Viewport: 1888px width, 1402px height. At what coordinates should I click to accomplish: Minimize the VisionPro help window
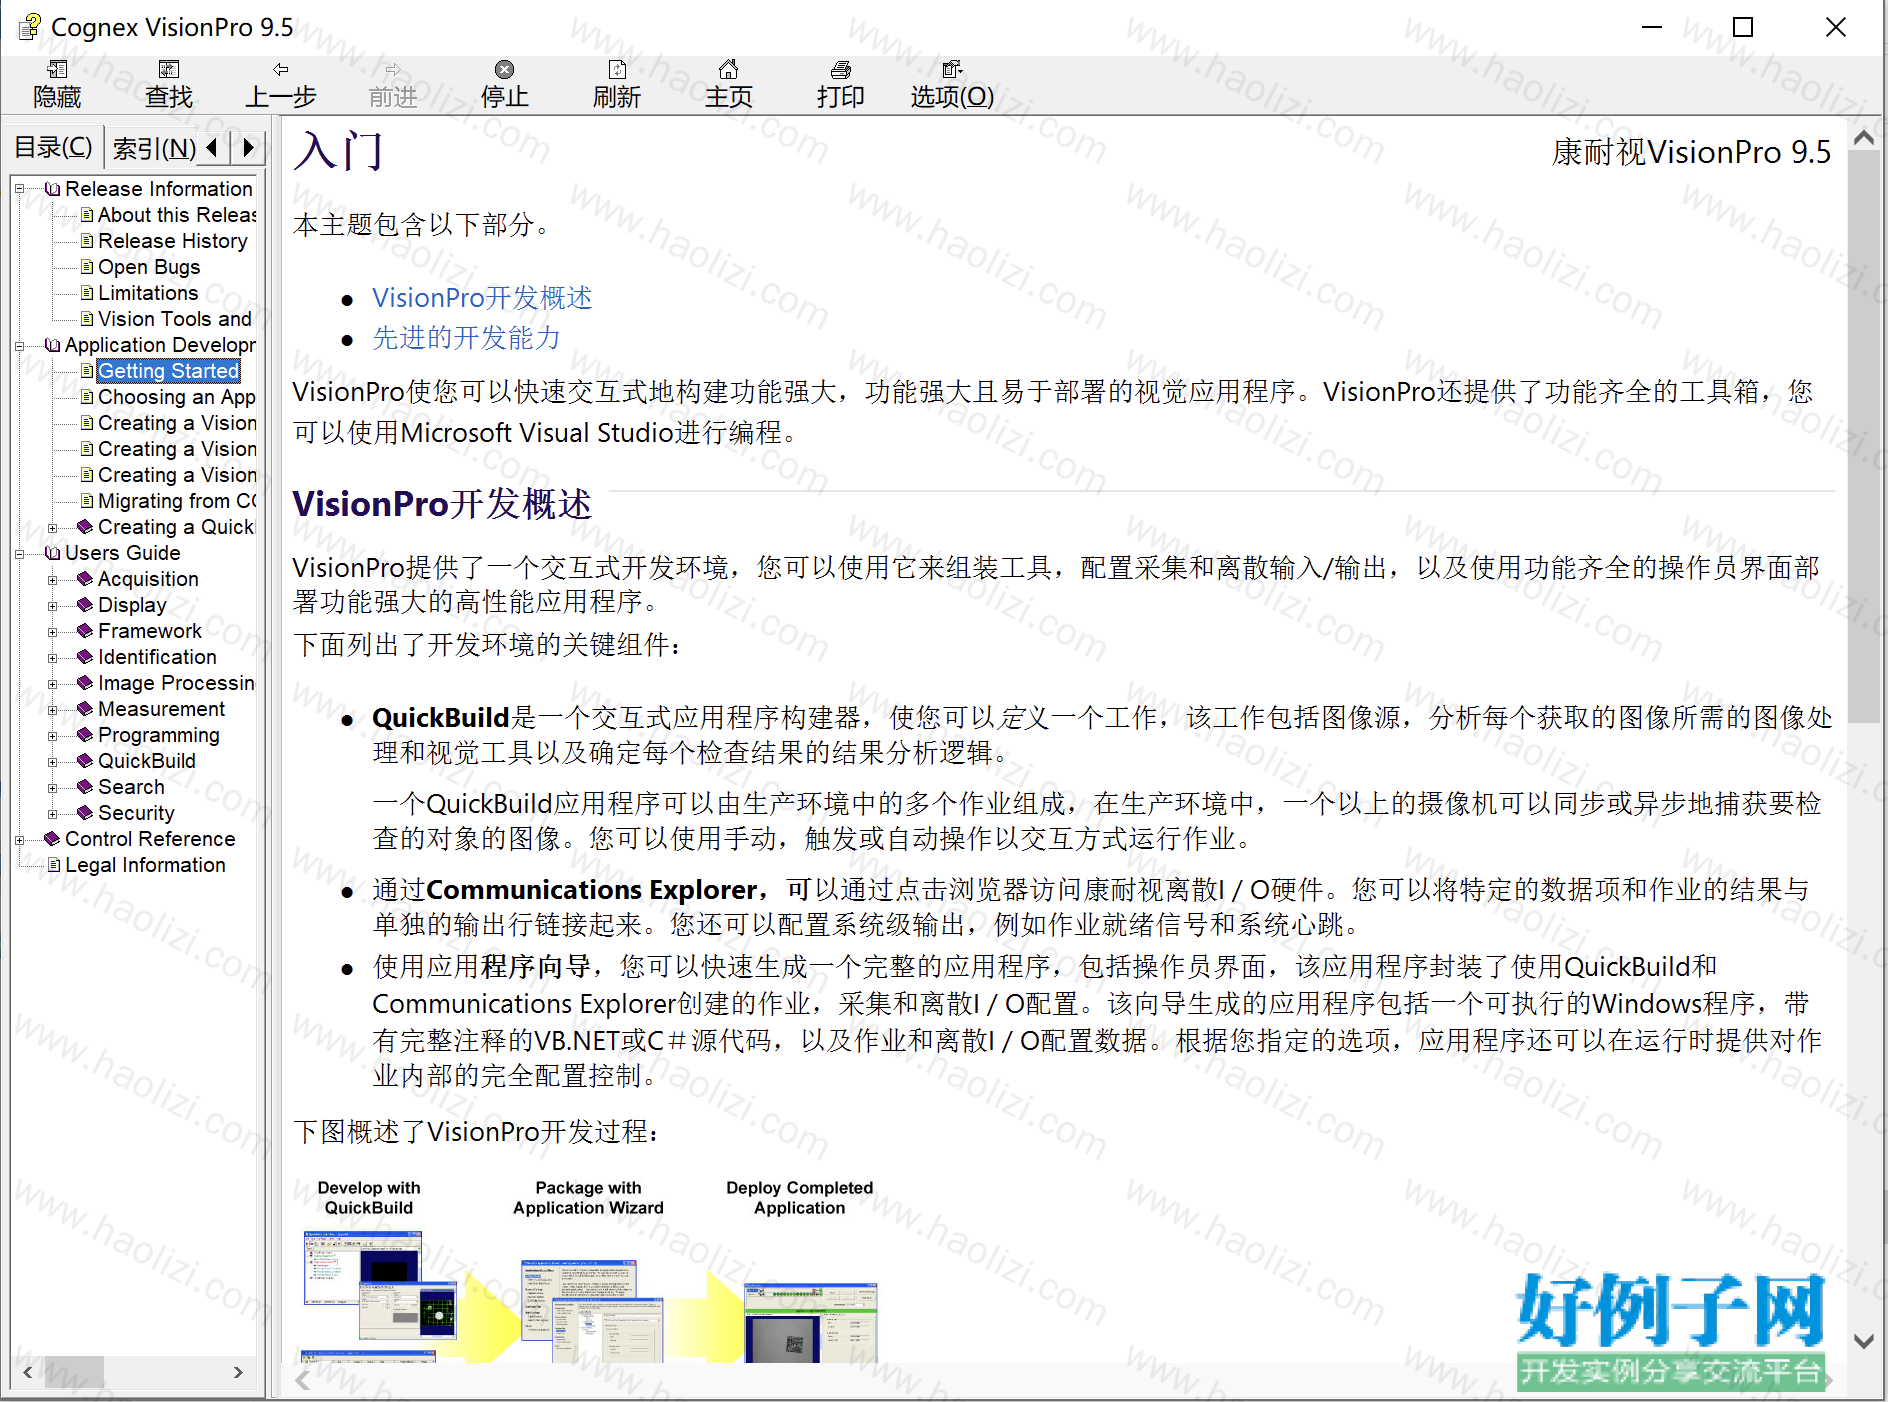pyautogui.click(x=1652, y=27)
